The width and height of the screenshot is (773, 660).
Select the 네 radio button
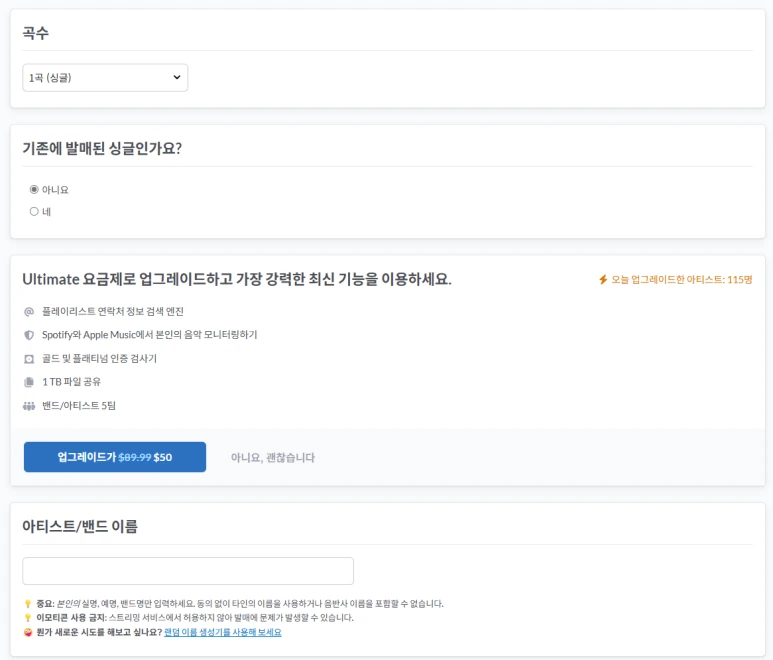tap(34, 211)
